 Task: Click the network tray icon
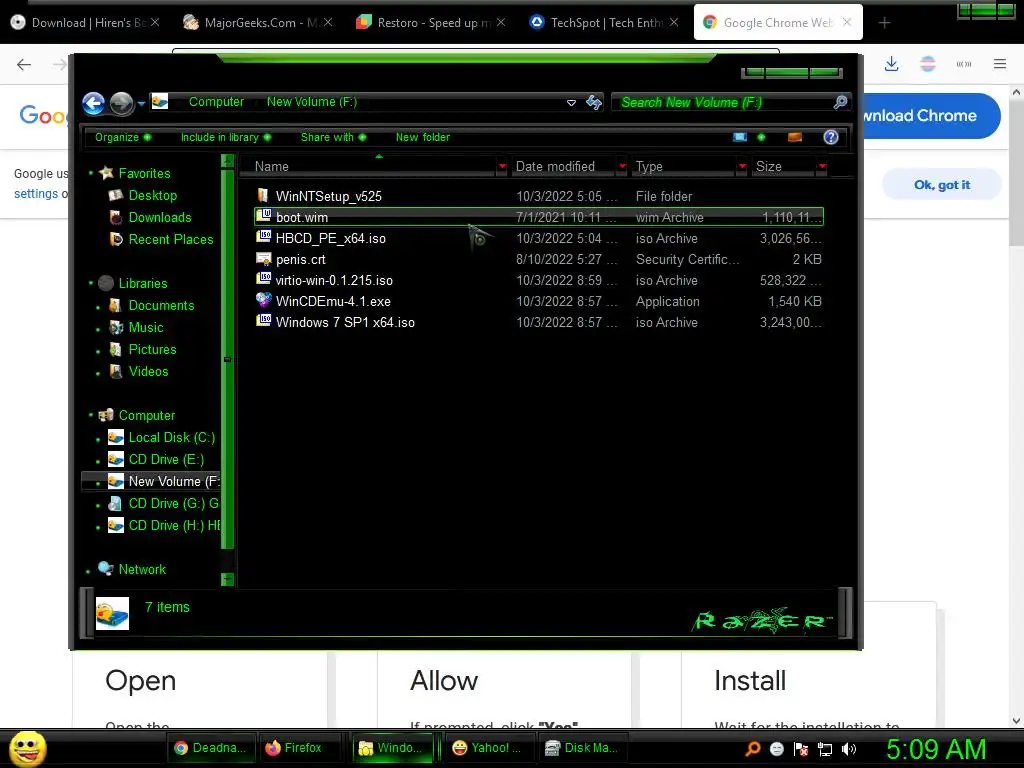click(825, 749)
